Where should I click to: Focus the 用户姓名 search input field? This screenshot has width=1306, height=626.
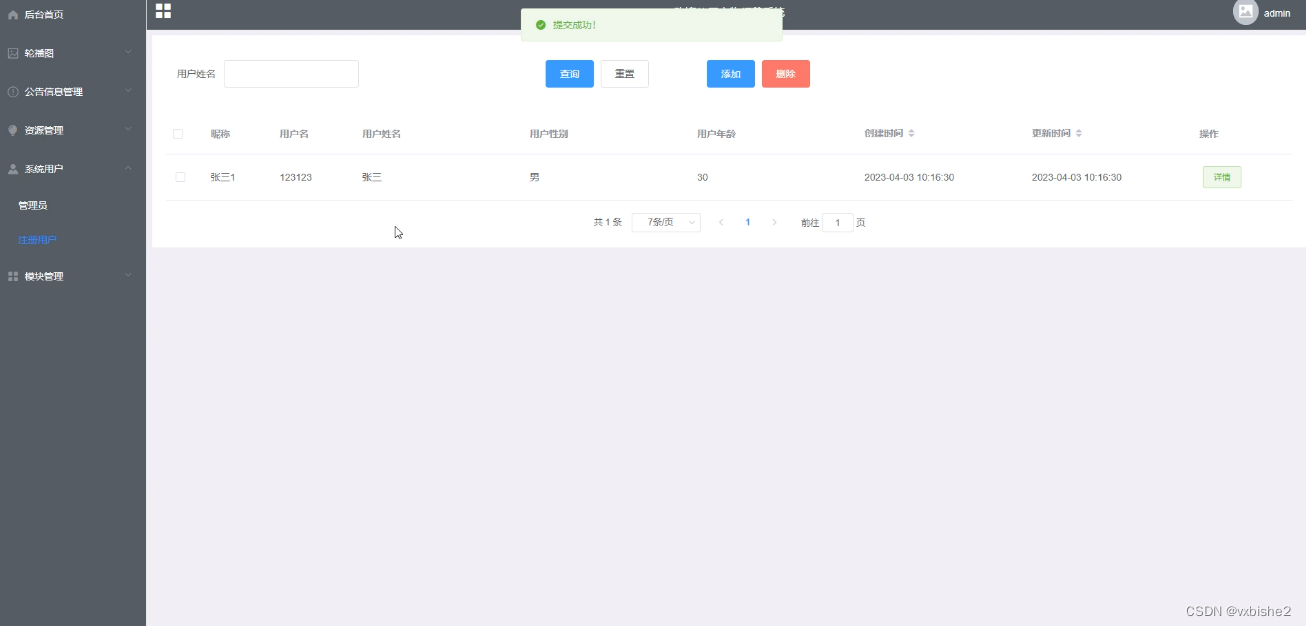tap(291, 74)
